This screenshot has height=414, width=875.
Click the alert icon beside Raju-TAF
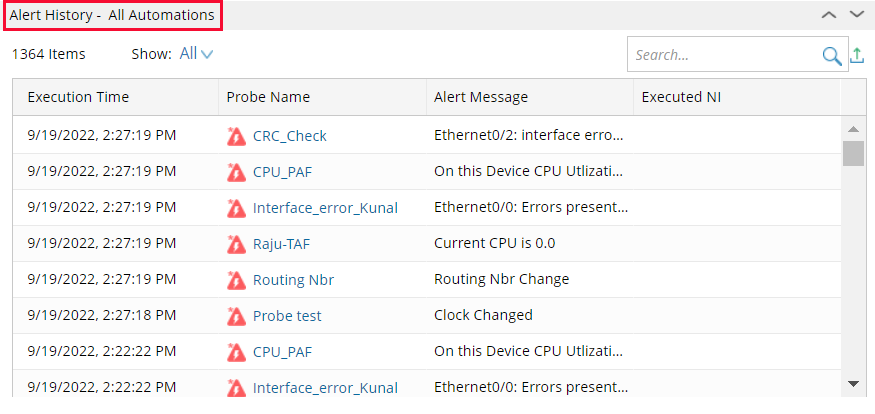point(236,244)
